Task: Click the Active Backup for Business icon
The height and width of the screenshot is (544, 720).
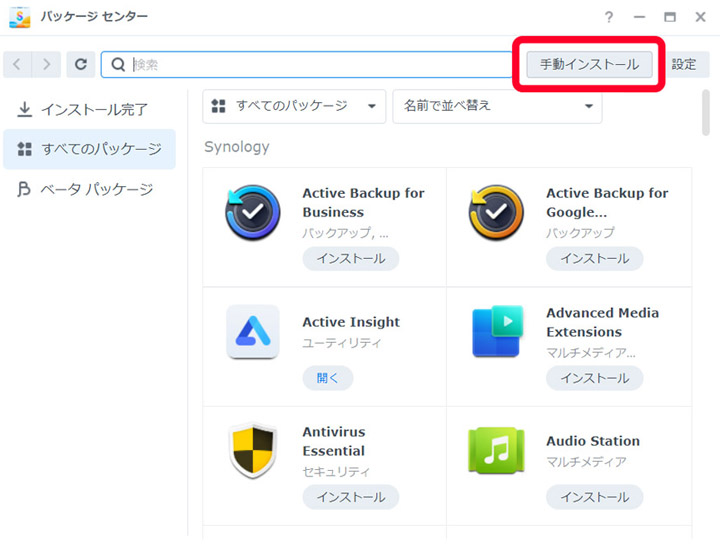Action: click(253, 213)
